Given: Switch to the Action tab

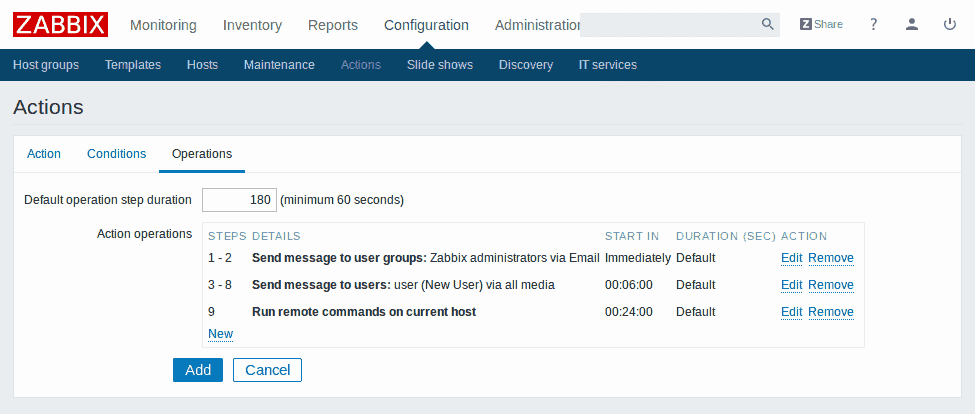Looking at the screenshot, I should click(x=44, y=154).
